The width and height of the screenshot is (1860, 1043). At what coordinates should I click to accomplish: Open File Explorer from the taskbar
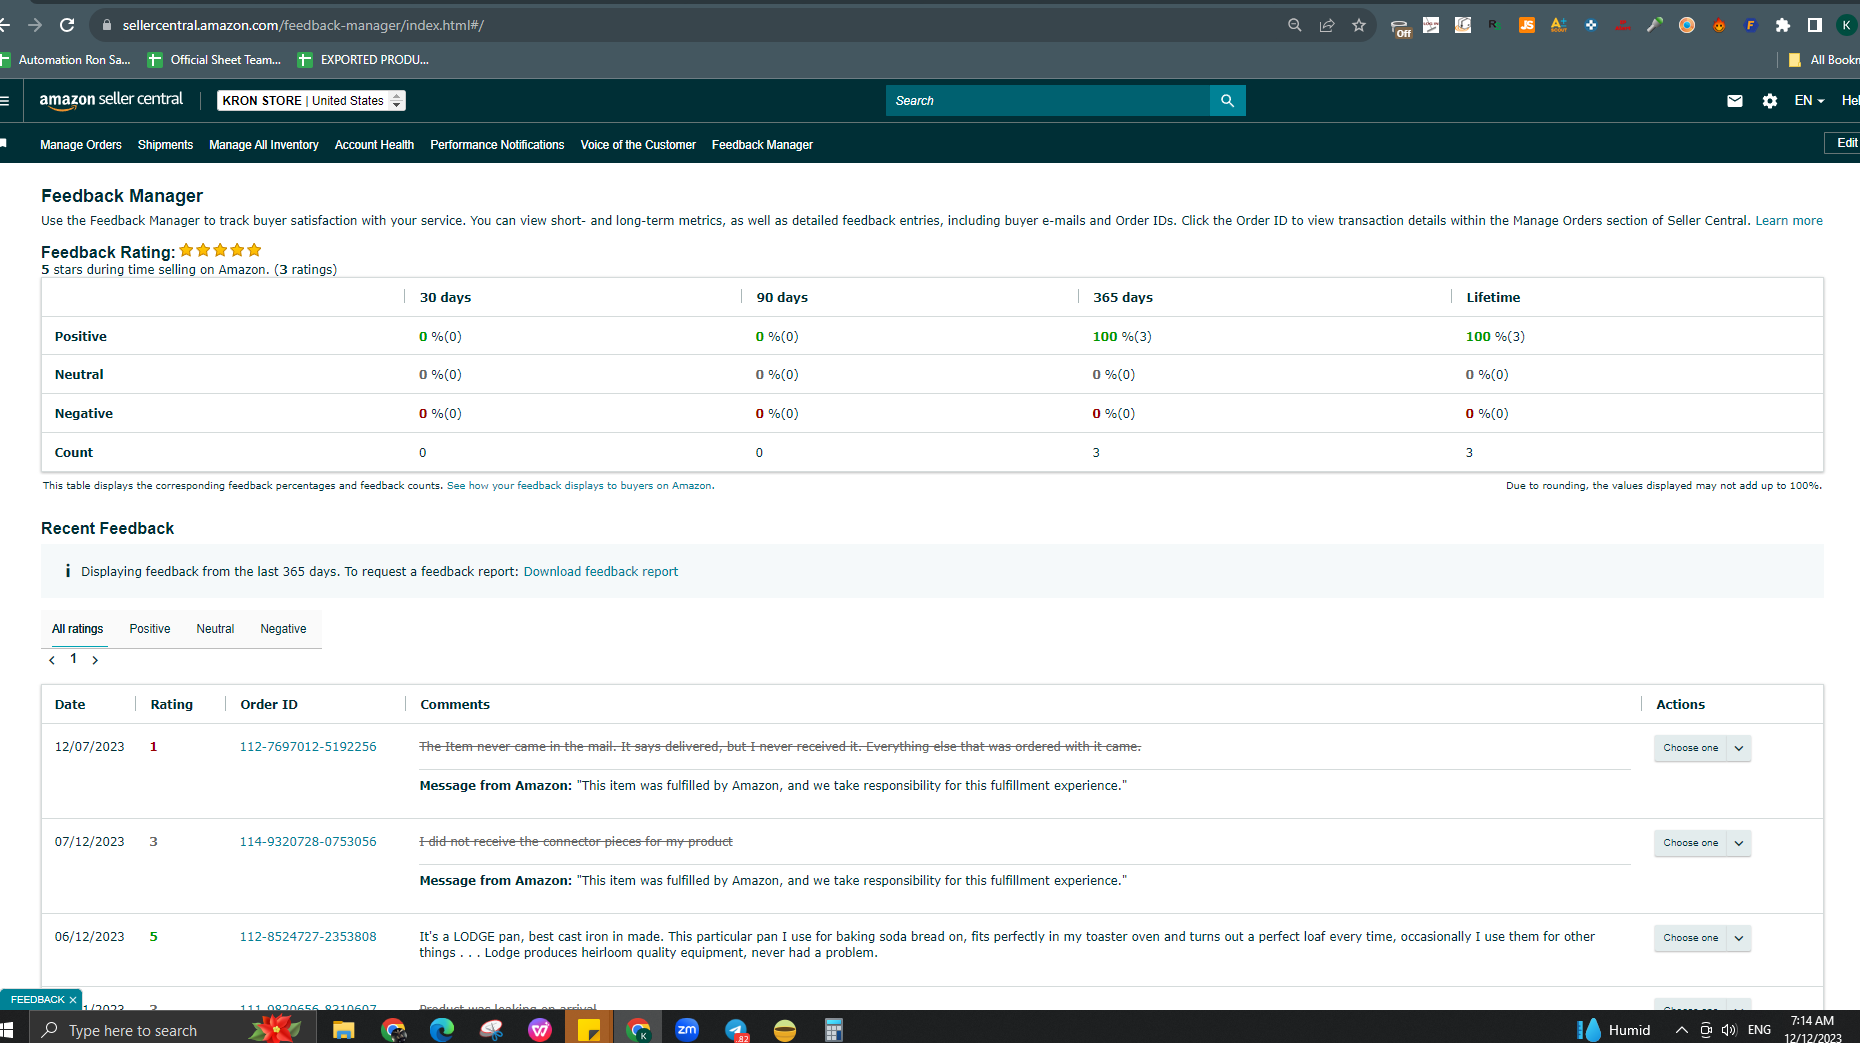coord(344,1030)
